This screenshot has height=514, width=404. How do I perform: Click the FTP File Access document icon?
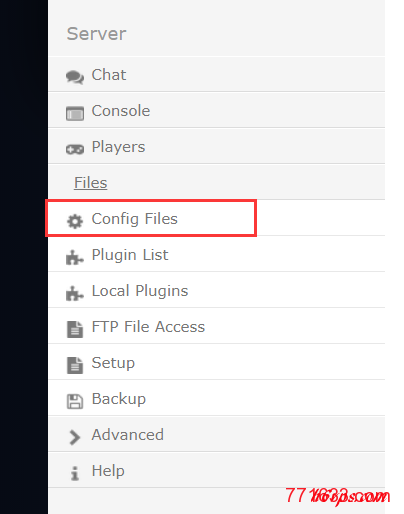point(75,329)
